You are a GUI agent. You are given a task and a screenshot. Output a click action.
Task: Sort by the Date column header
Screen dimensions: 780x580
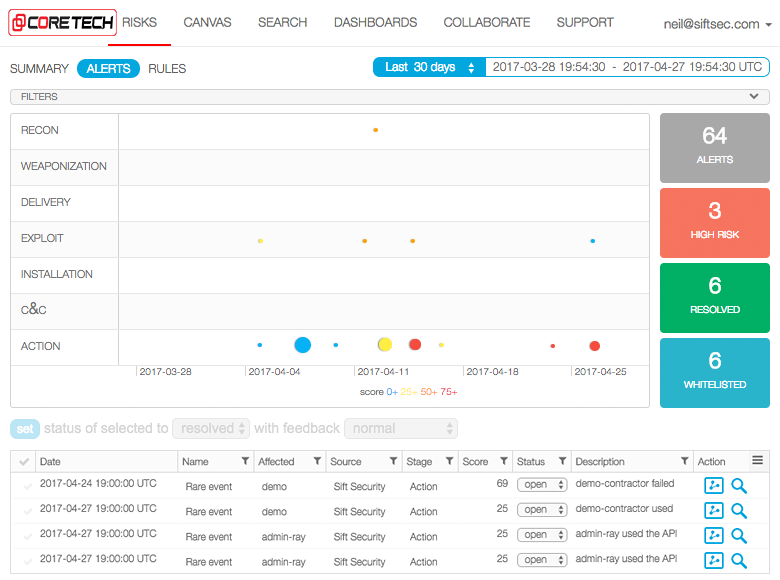pos(50,462)
